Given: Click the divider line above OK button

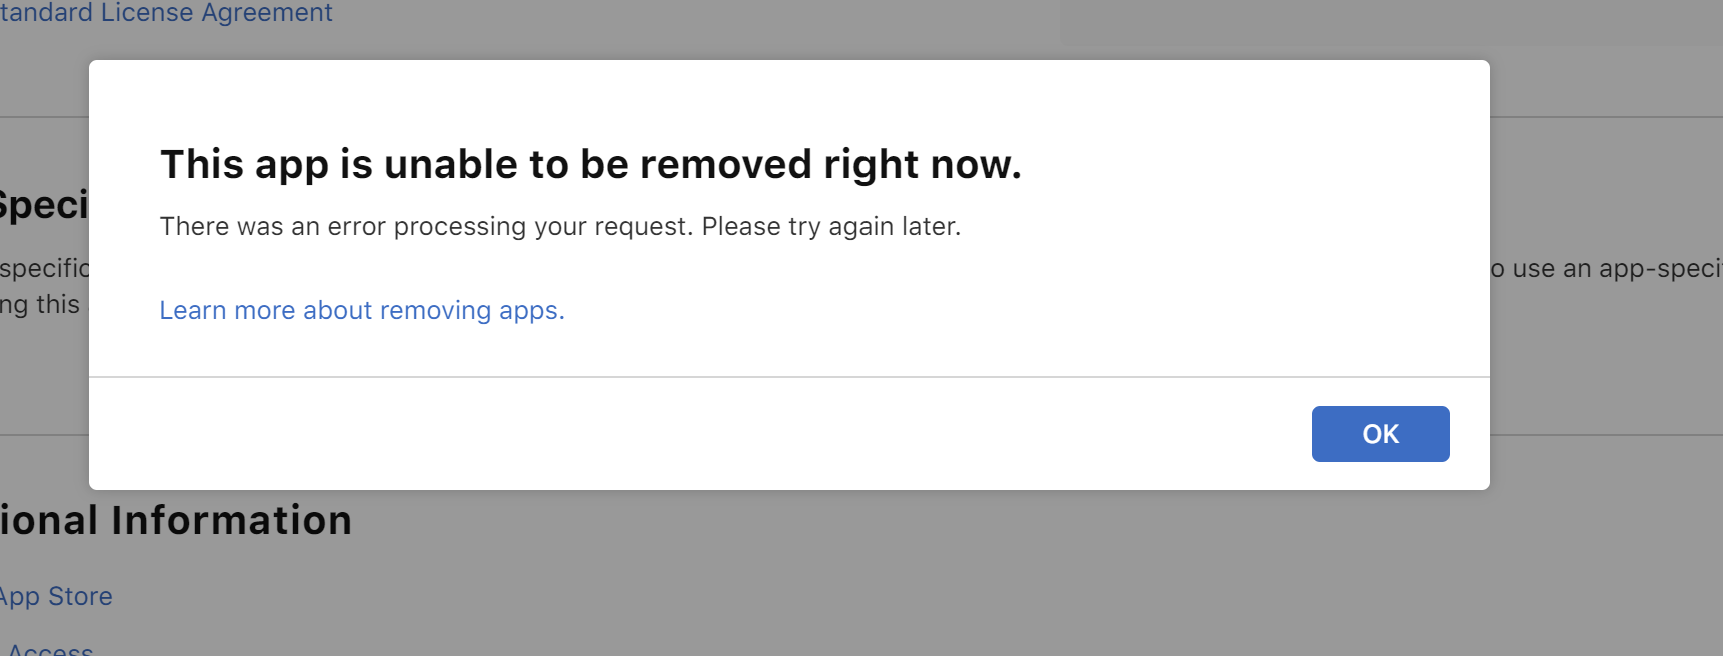Looking at the screenshot, I should pyautogui.click(x=700, y=377).
